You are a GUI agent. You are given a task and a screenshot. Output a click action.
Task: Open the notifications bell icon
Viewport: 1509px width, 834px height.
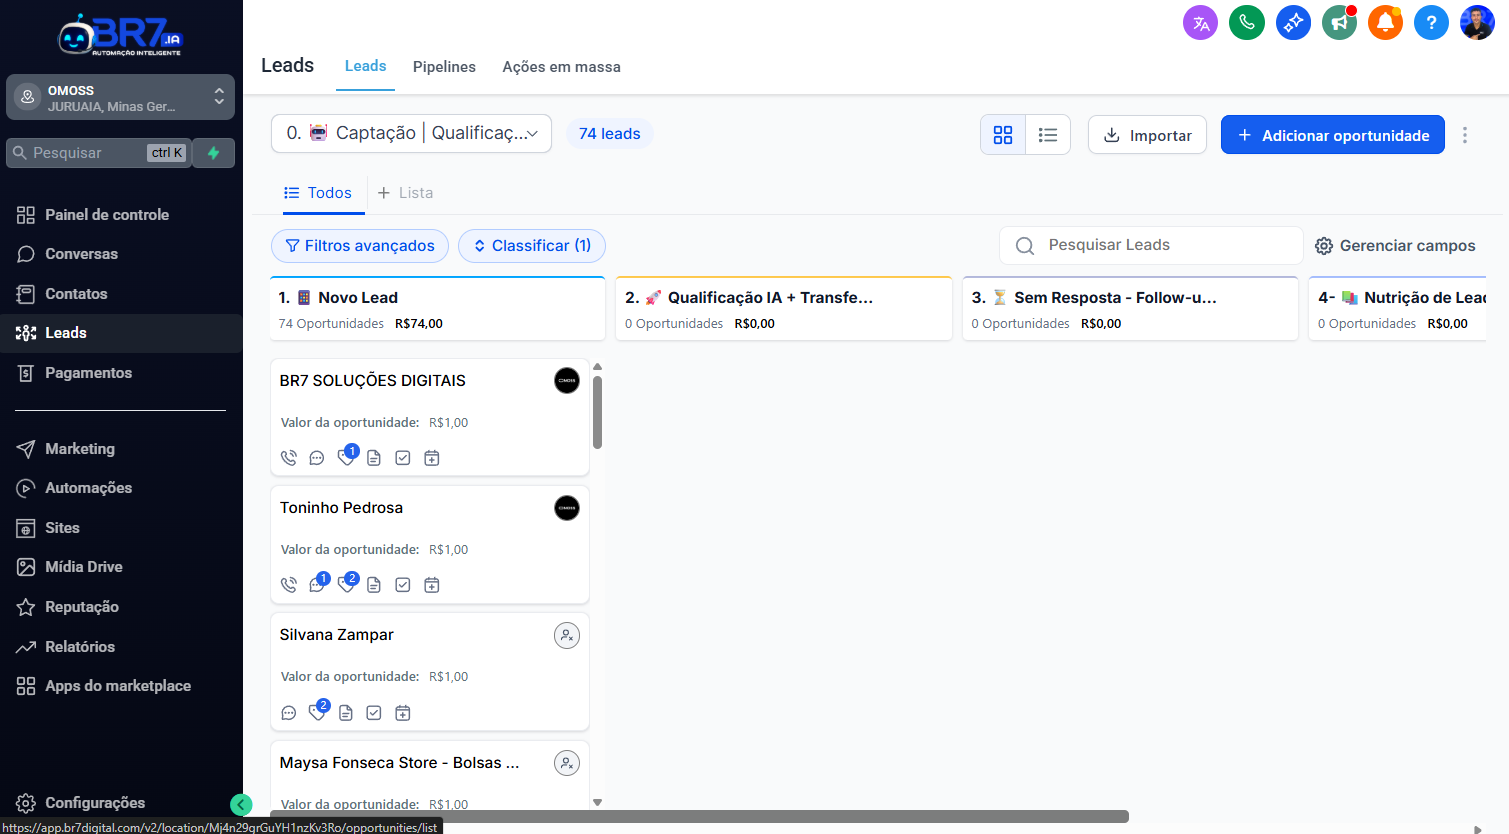[x=1385, y=22]
